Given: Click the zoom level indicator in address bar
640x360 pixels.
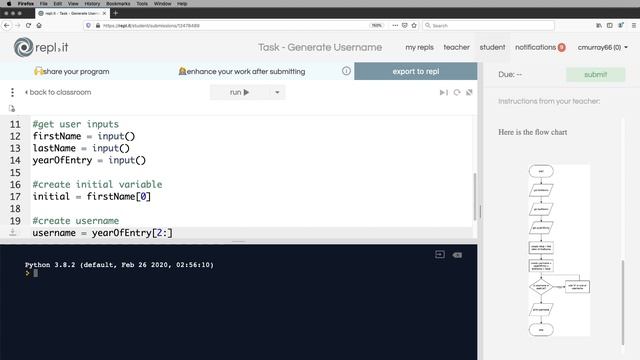Looking at the screenshot, I should [376, 25].
